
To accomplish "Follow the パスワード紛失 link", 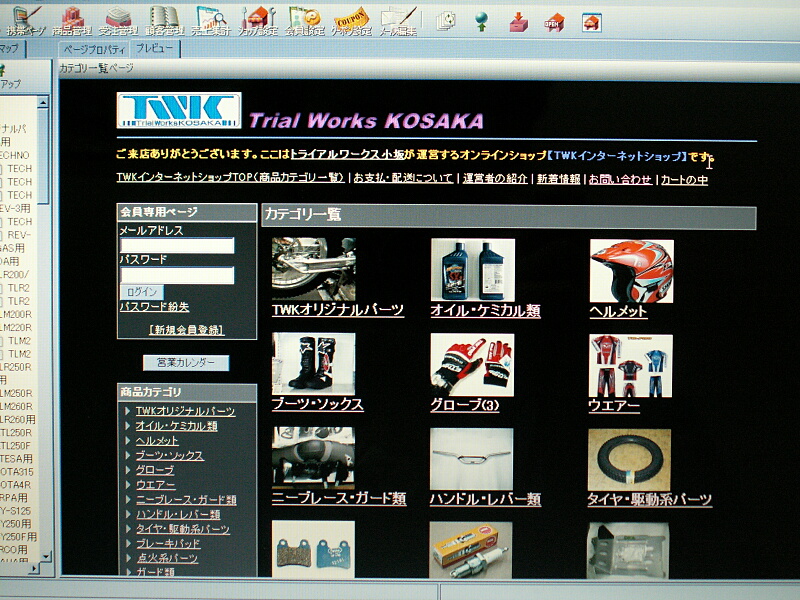I will click(x=154, y=307).
